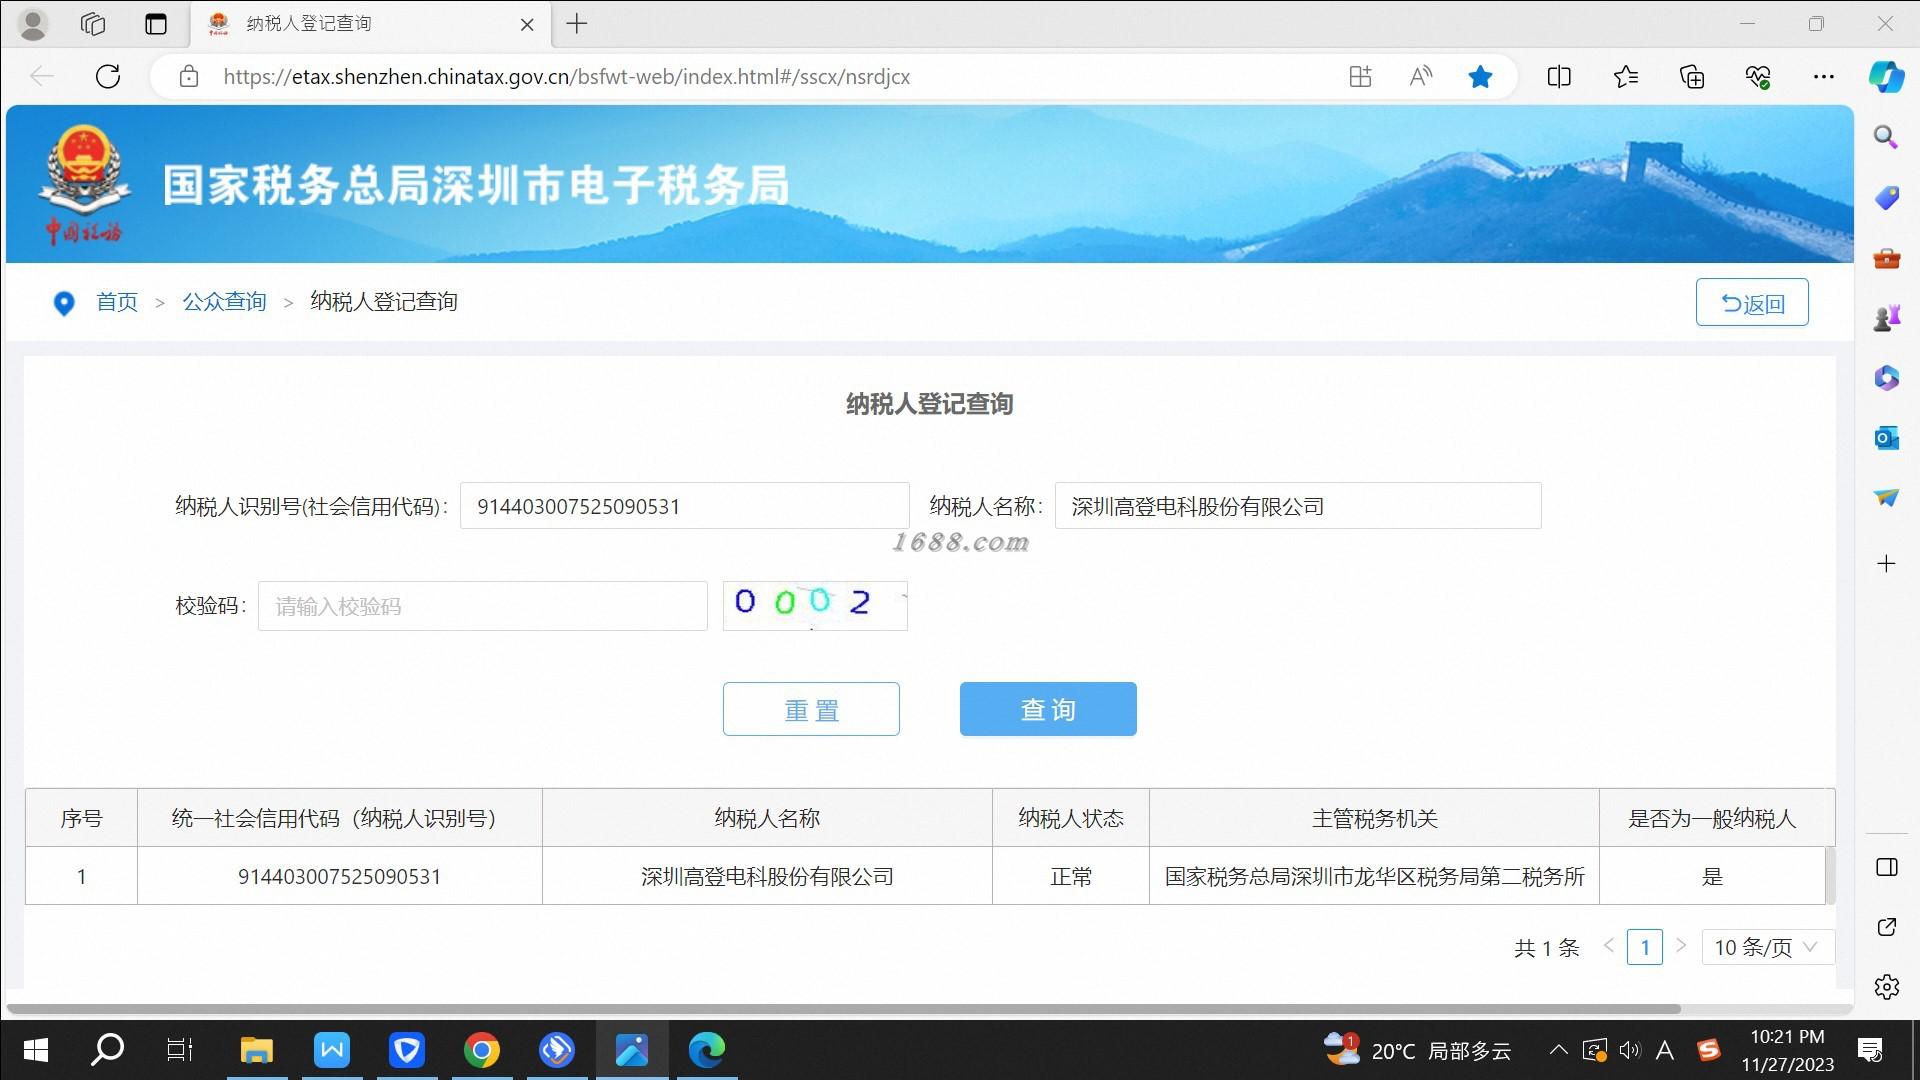1920x1080 pixels.
Task: Click the 重置 button
Action: point(811,709)
